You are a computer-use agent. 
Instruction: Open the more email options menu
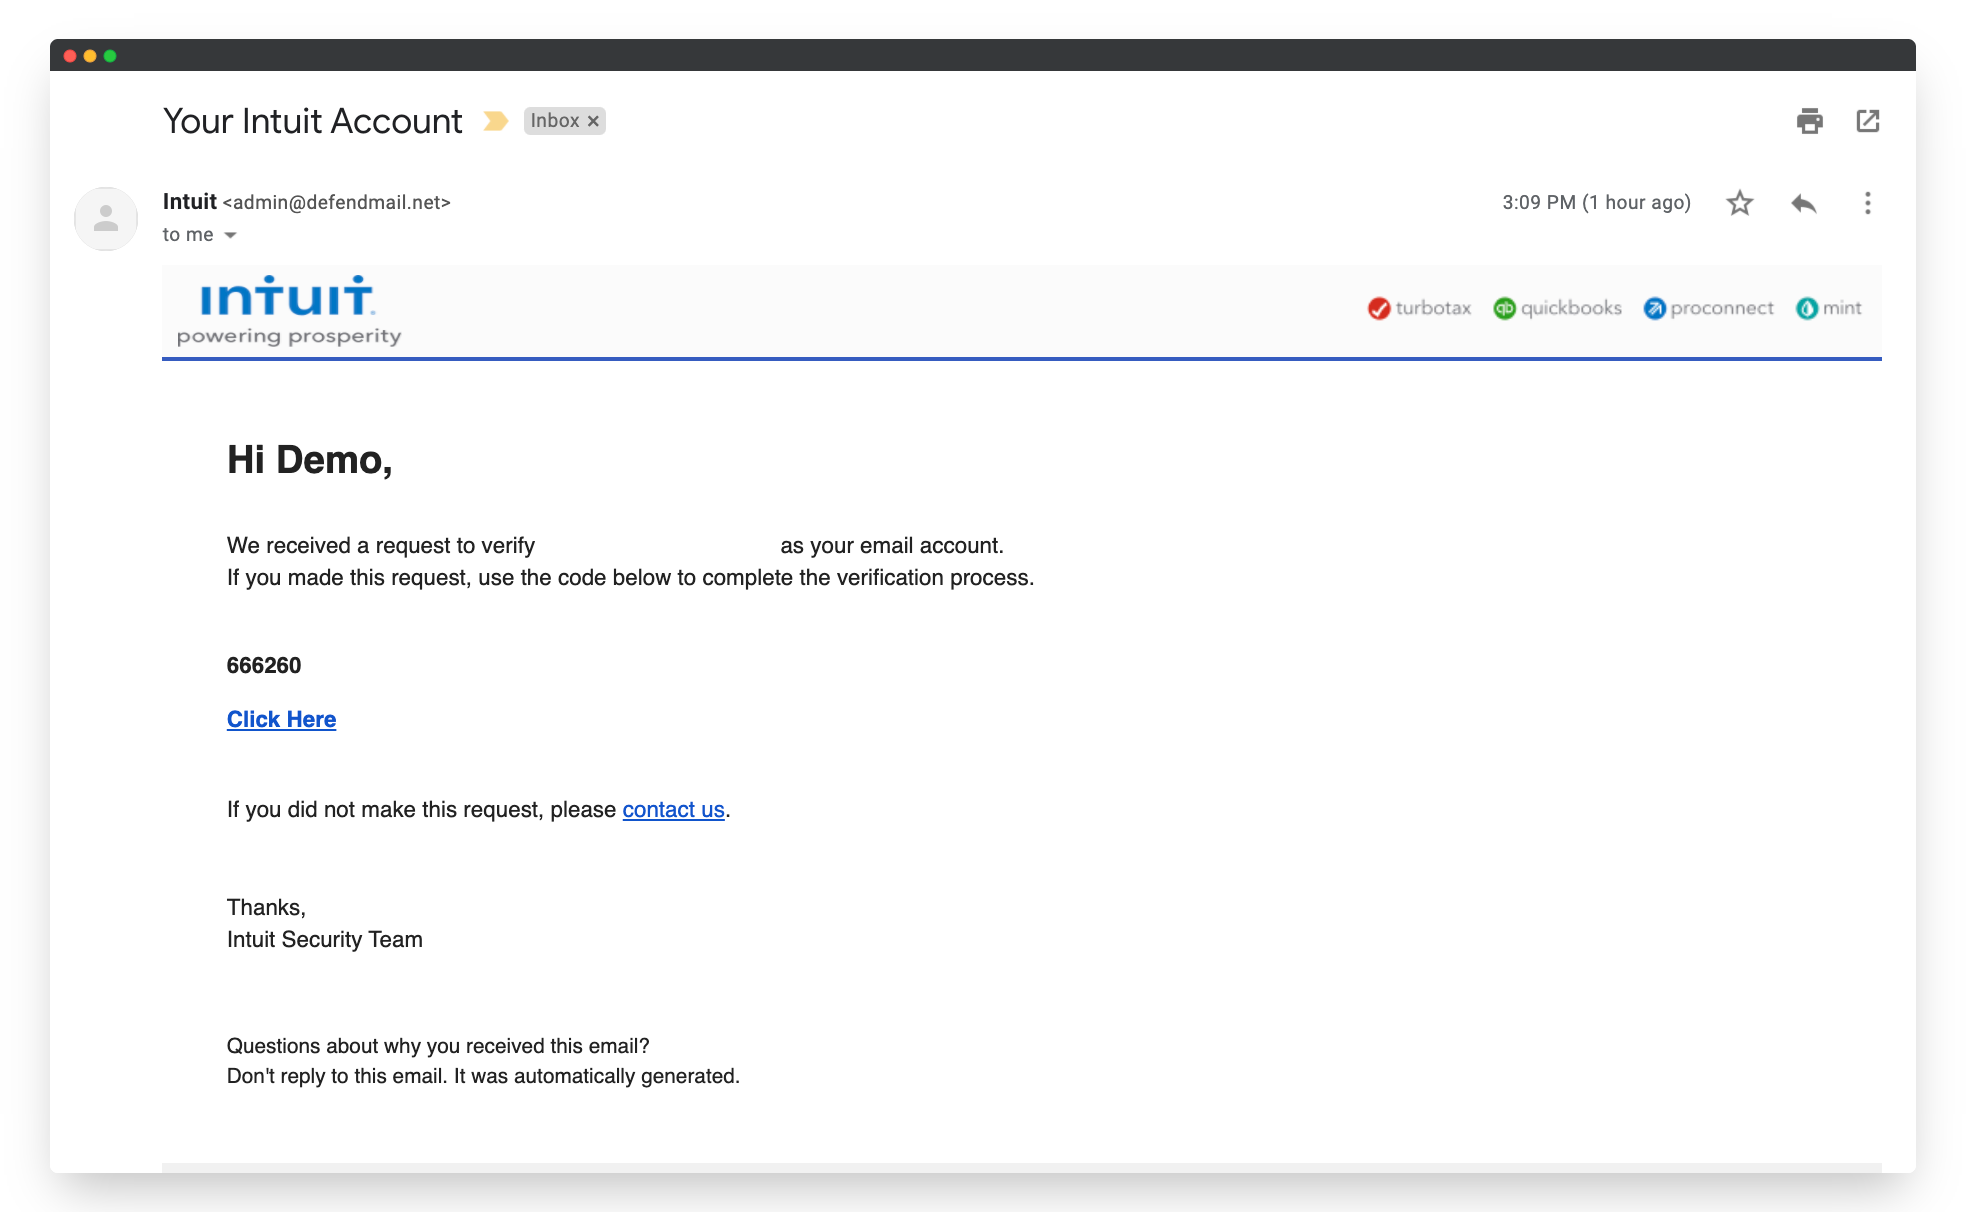tap(1867, 203)
